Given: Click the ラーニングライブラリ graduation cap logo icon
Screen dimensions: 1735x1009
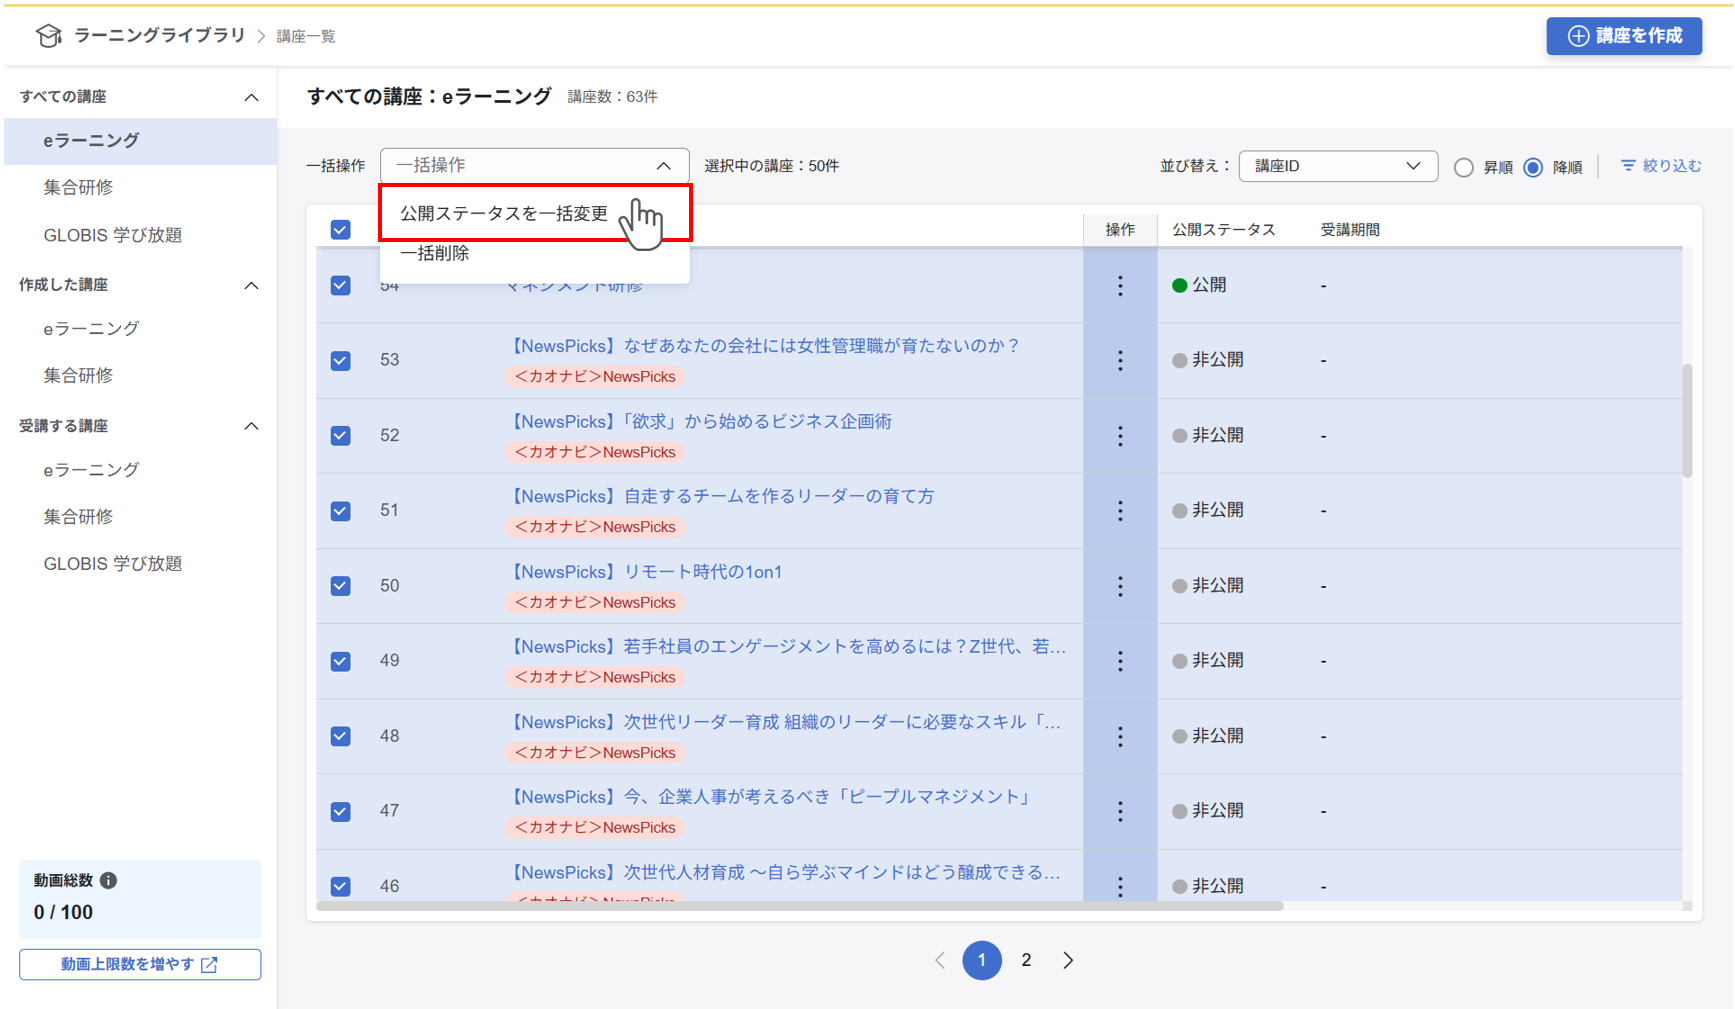Looking at the screenshot, I should [x=48, y=34].
